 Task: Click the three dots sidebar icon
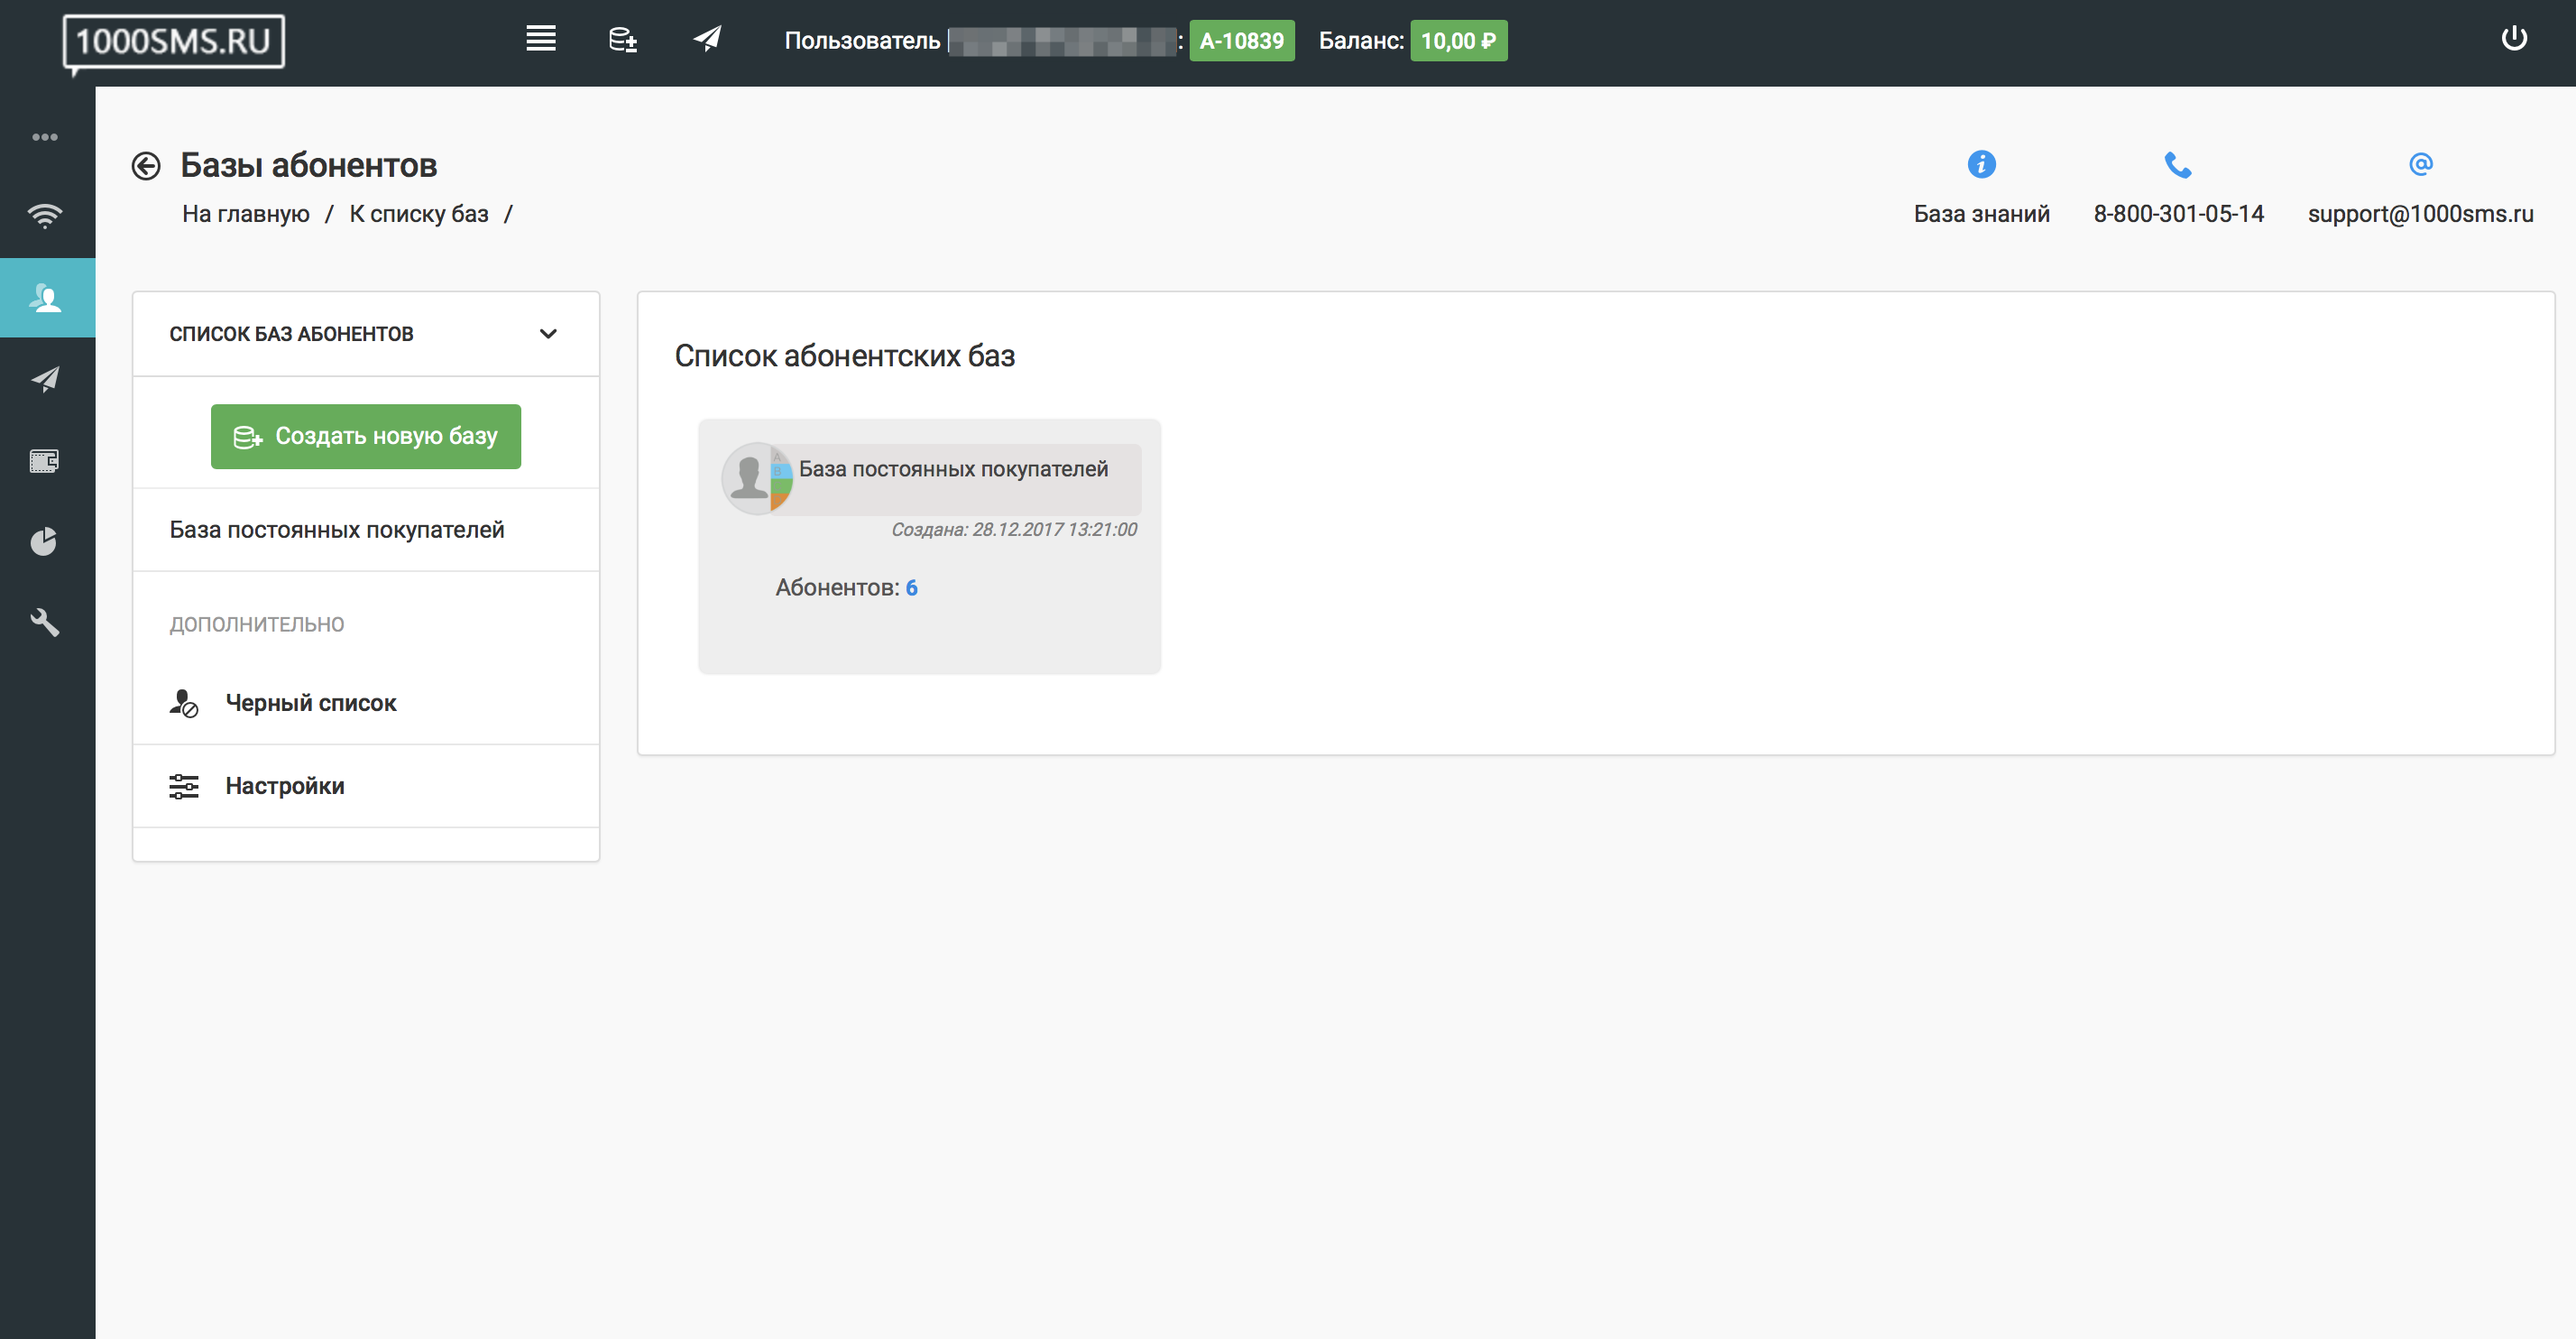point(45,137)
